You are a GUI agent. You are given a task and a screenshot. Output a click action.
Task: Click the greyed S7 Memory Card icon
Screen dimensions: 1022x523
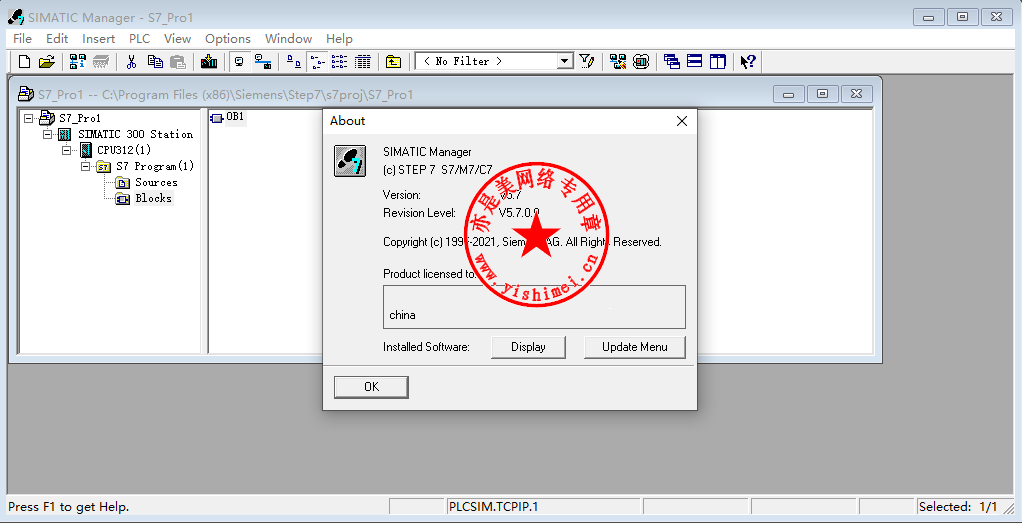(101, 62)
